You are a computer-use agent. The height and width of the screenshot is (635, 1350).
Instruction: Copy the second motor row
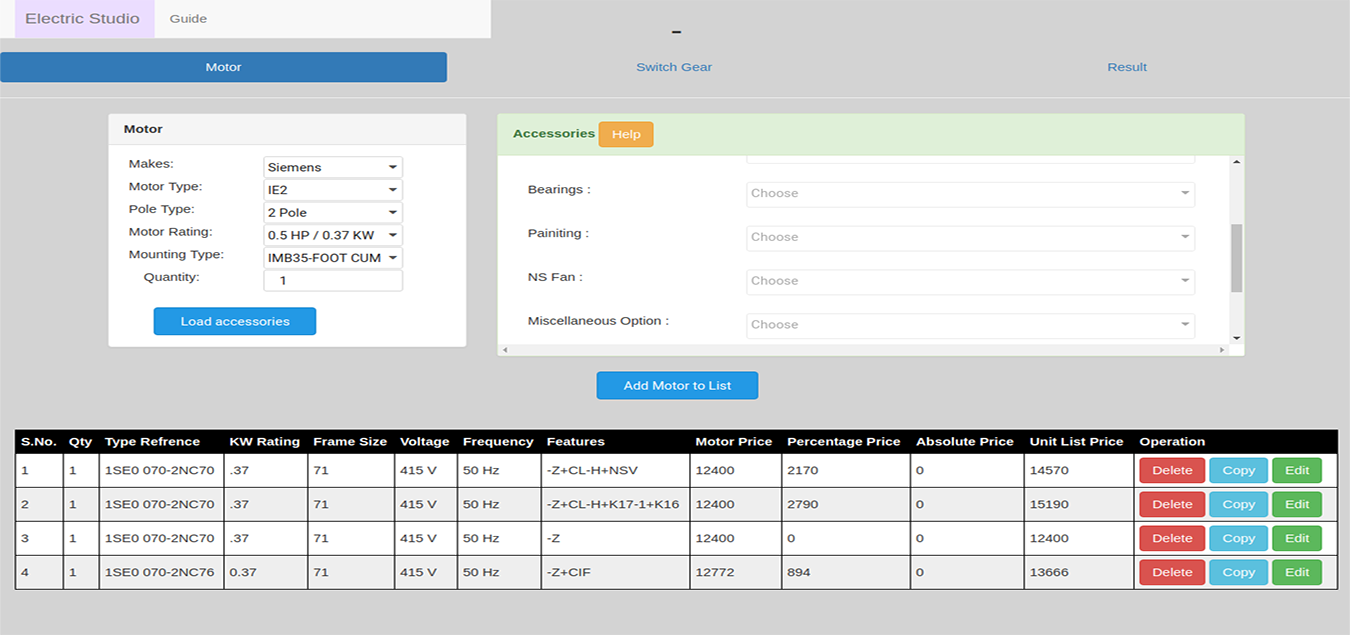(1238, 505)
